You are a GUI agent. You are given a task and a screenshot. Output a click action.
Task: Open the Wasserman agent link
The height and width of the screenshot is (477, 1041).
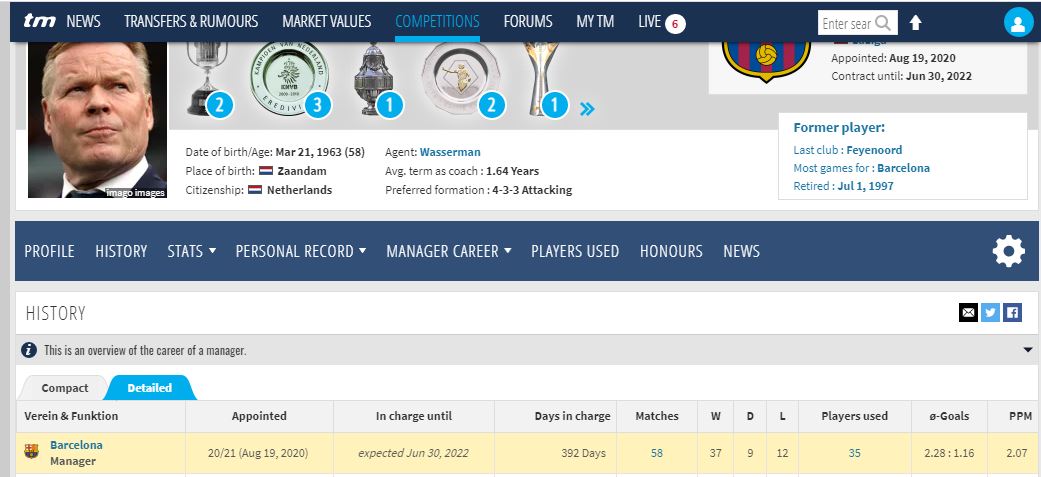pos(449,152)
